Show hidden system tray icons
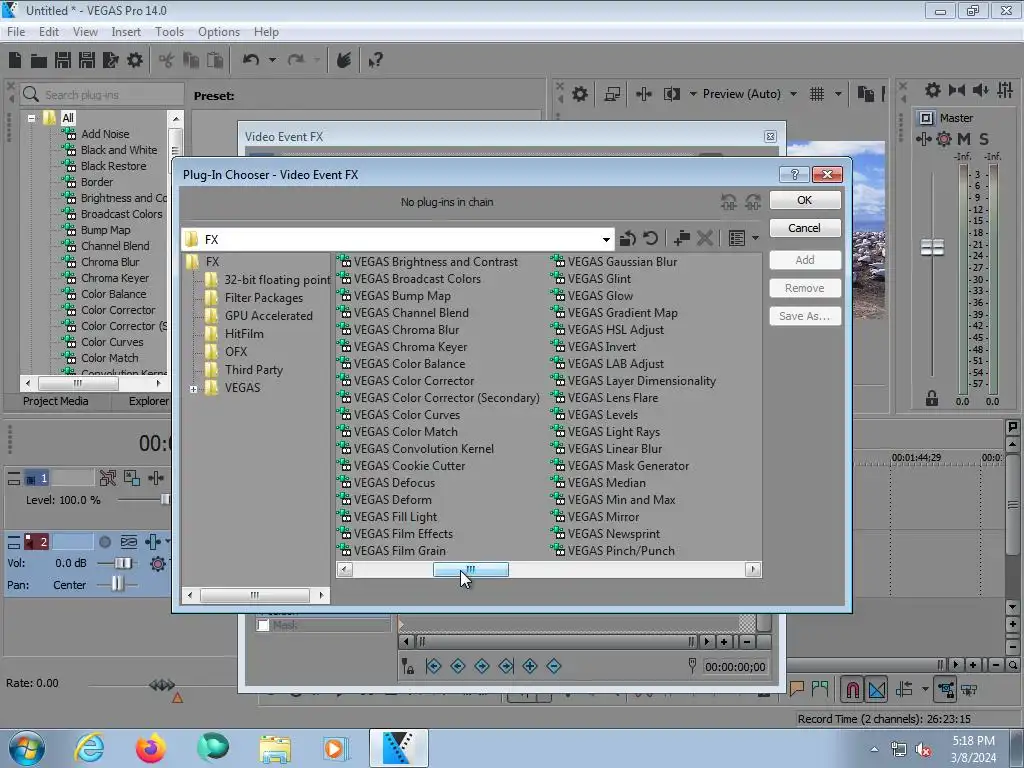The height and width of the screenshot is (768, 1024). 874,749
